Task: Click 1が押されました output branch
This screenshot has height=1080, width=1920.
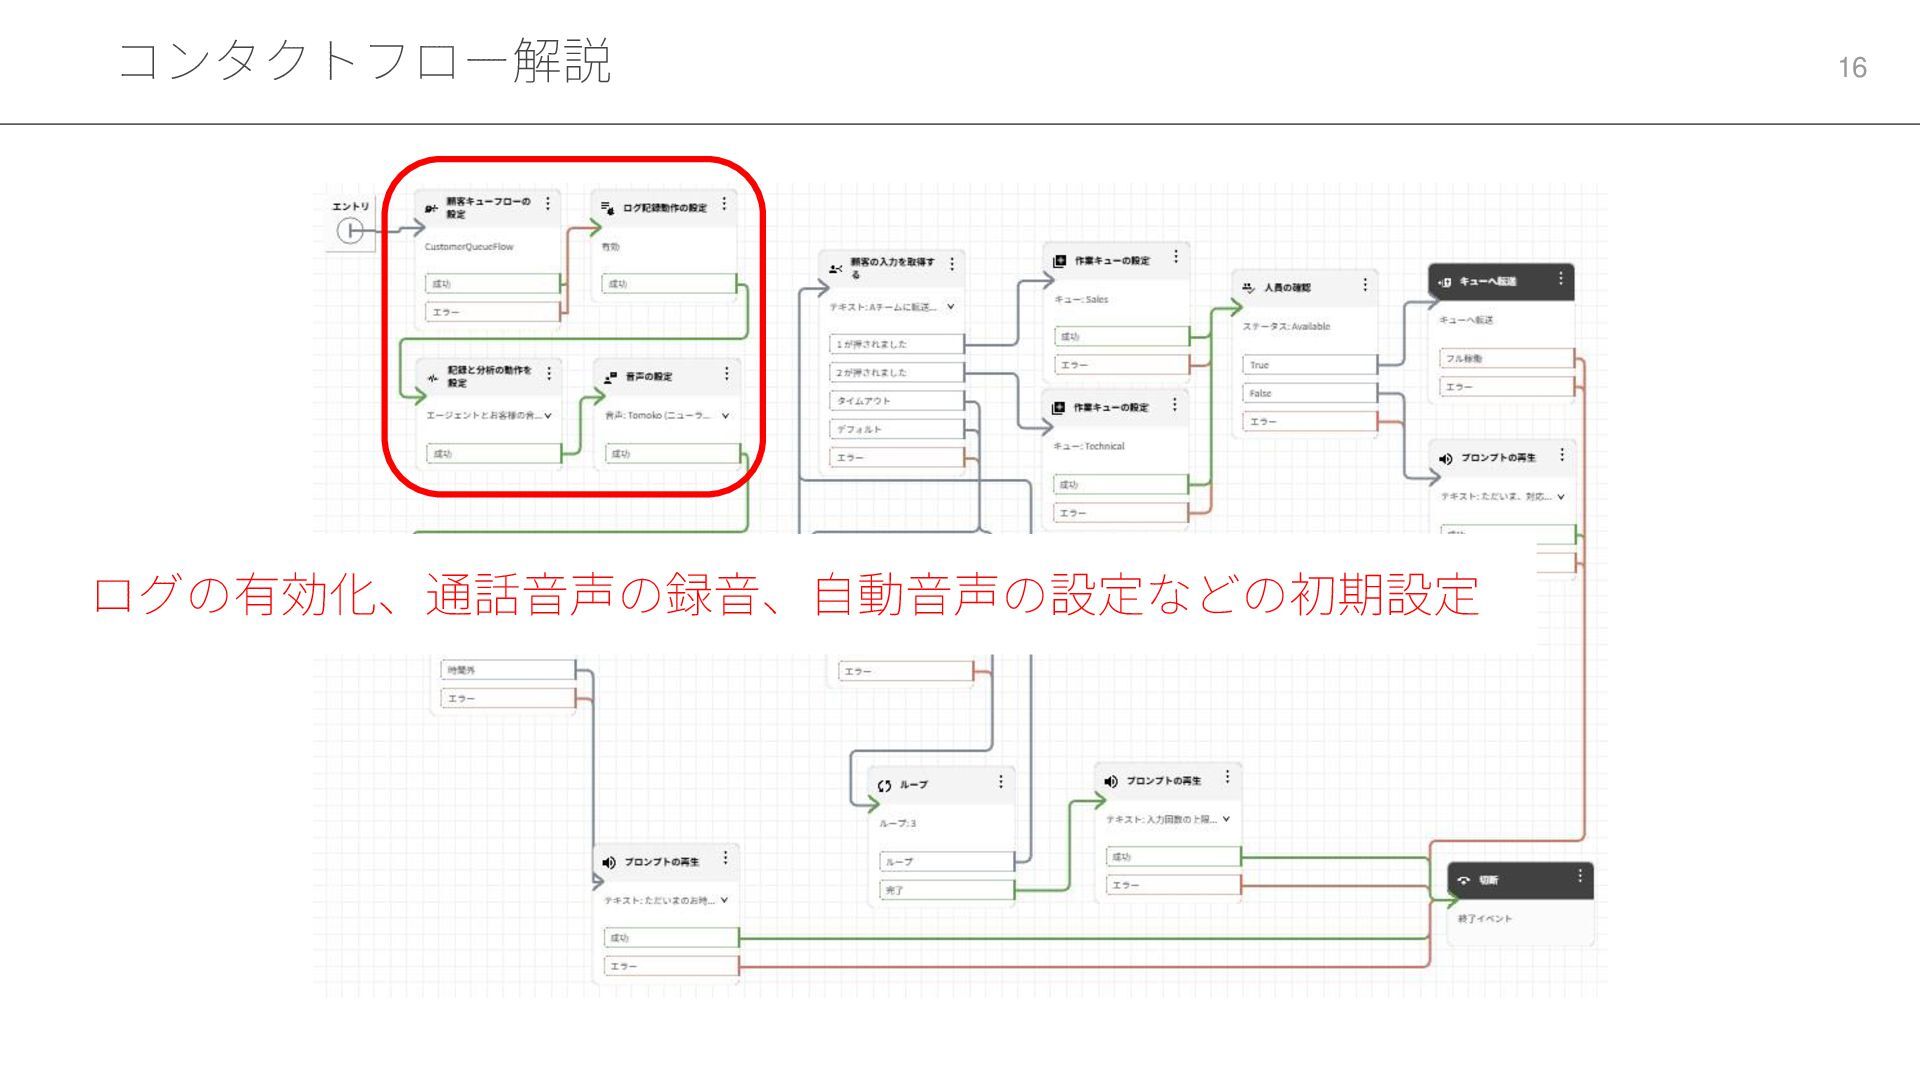Action: tap(897, 344)
